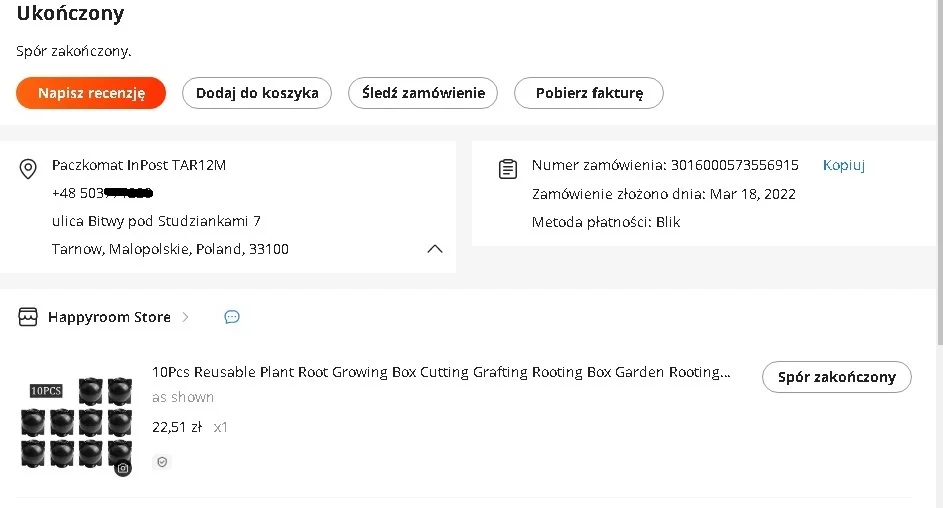
Task: Collapse the delivery address section
Action: click(x=434, y=249)
